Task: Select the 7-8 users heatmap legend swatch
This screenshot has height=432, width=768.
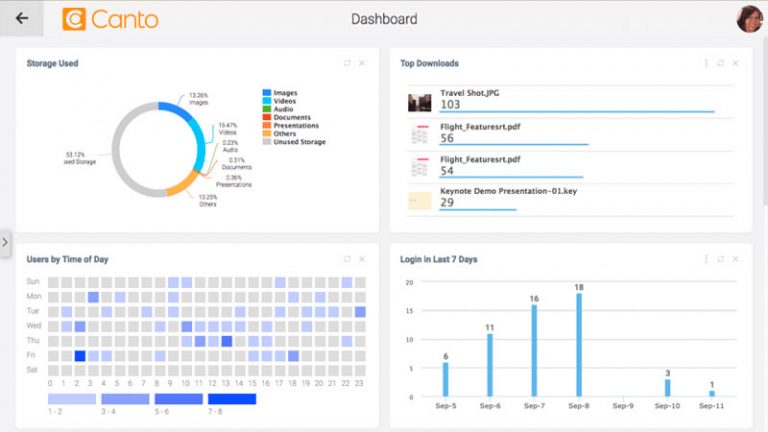Action: pyautogui.click(x=232, y=399)
